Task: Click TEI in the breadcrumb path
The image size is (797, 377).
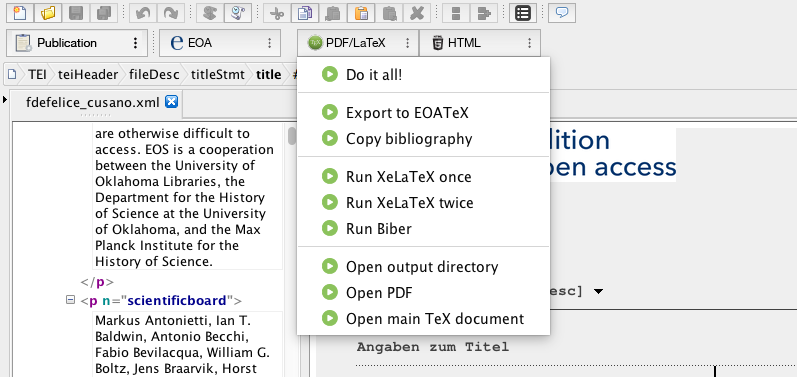Action: (37, 75)
